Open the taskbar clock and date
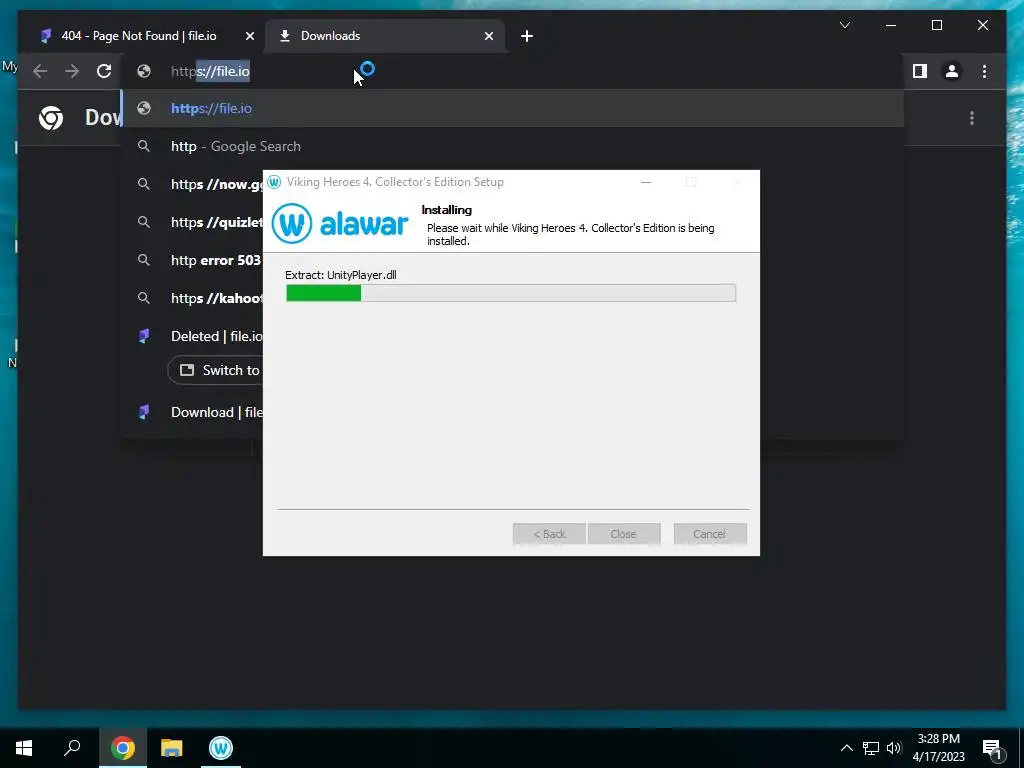The image size is (1024, 768). (938, 748)
